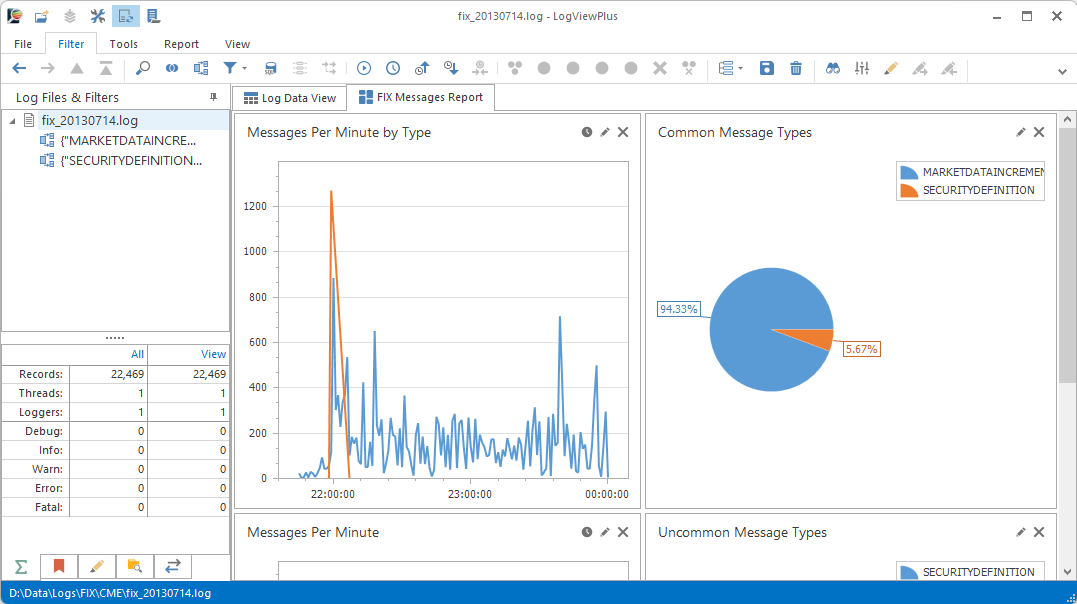Click the back navigation arrow
This screenshot has height=604, width=1077.
point(19,68)
